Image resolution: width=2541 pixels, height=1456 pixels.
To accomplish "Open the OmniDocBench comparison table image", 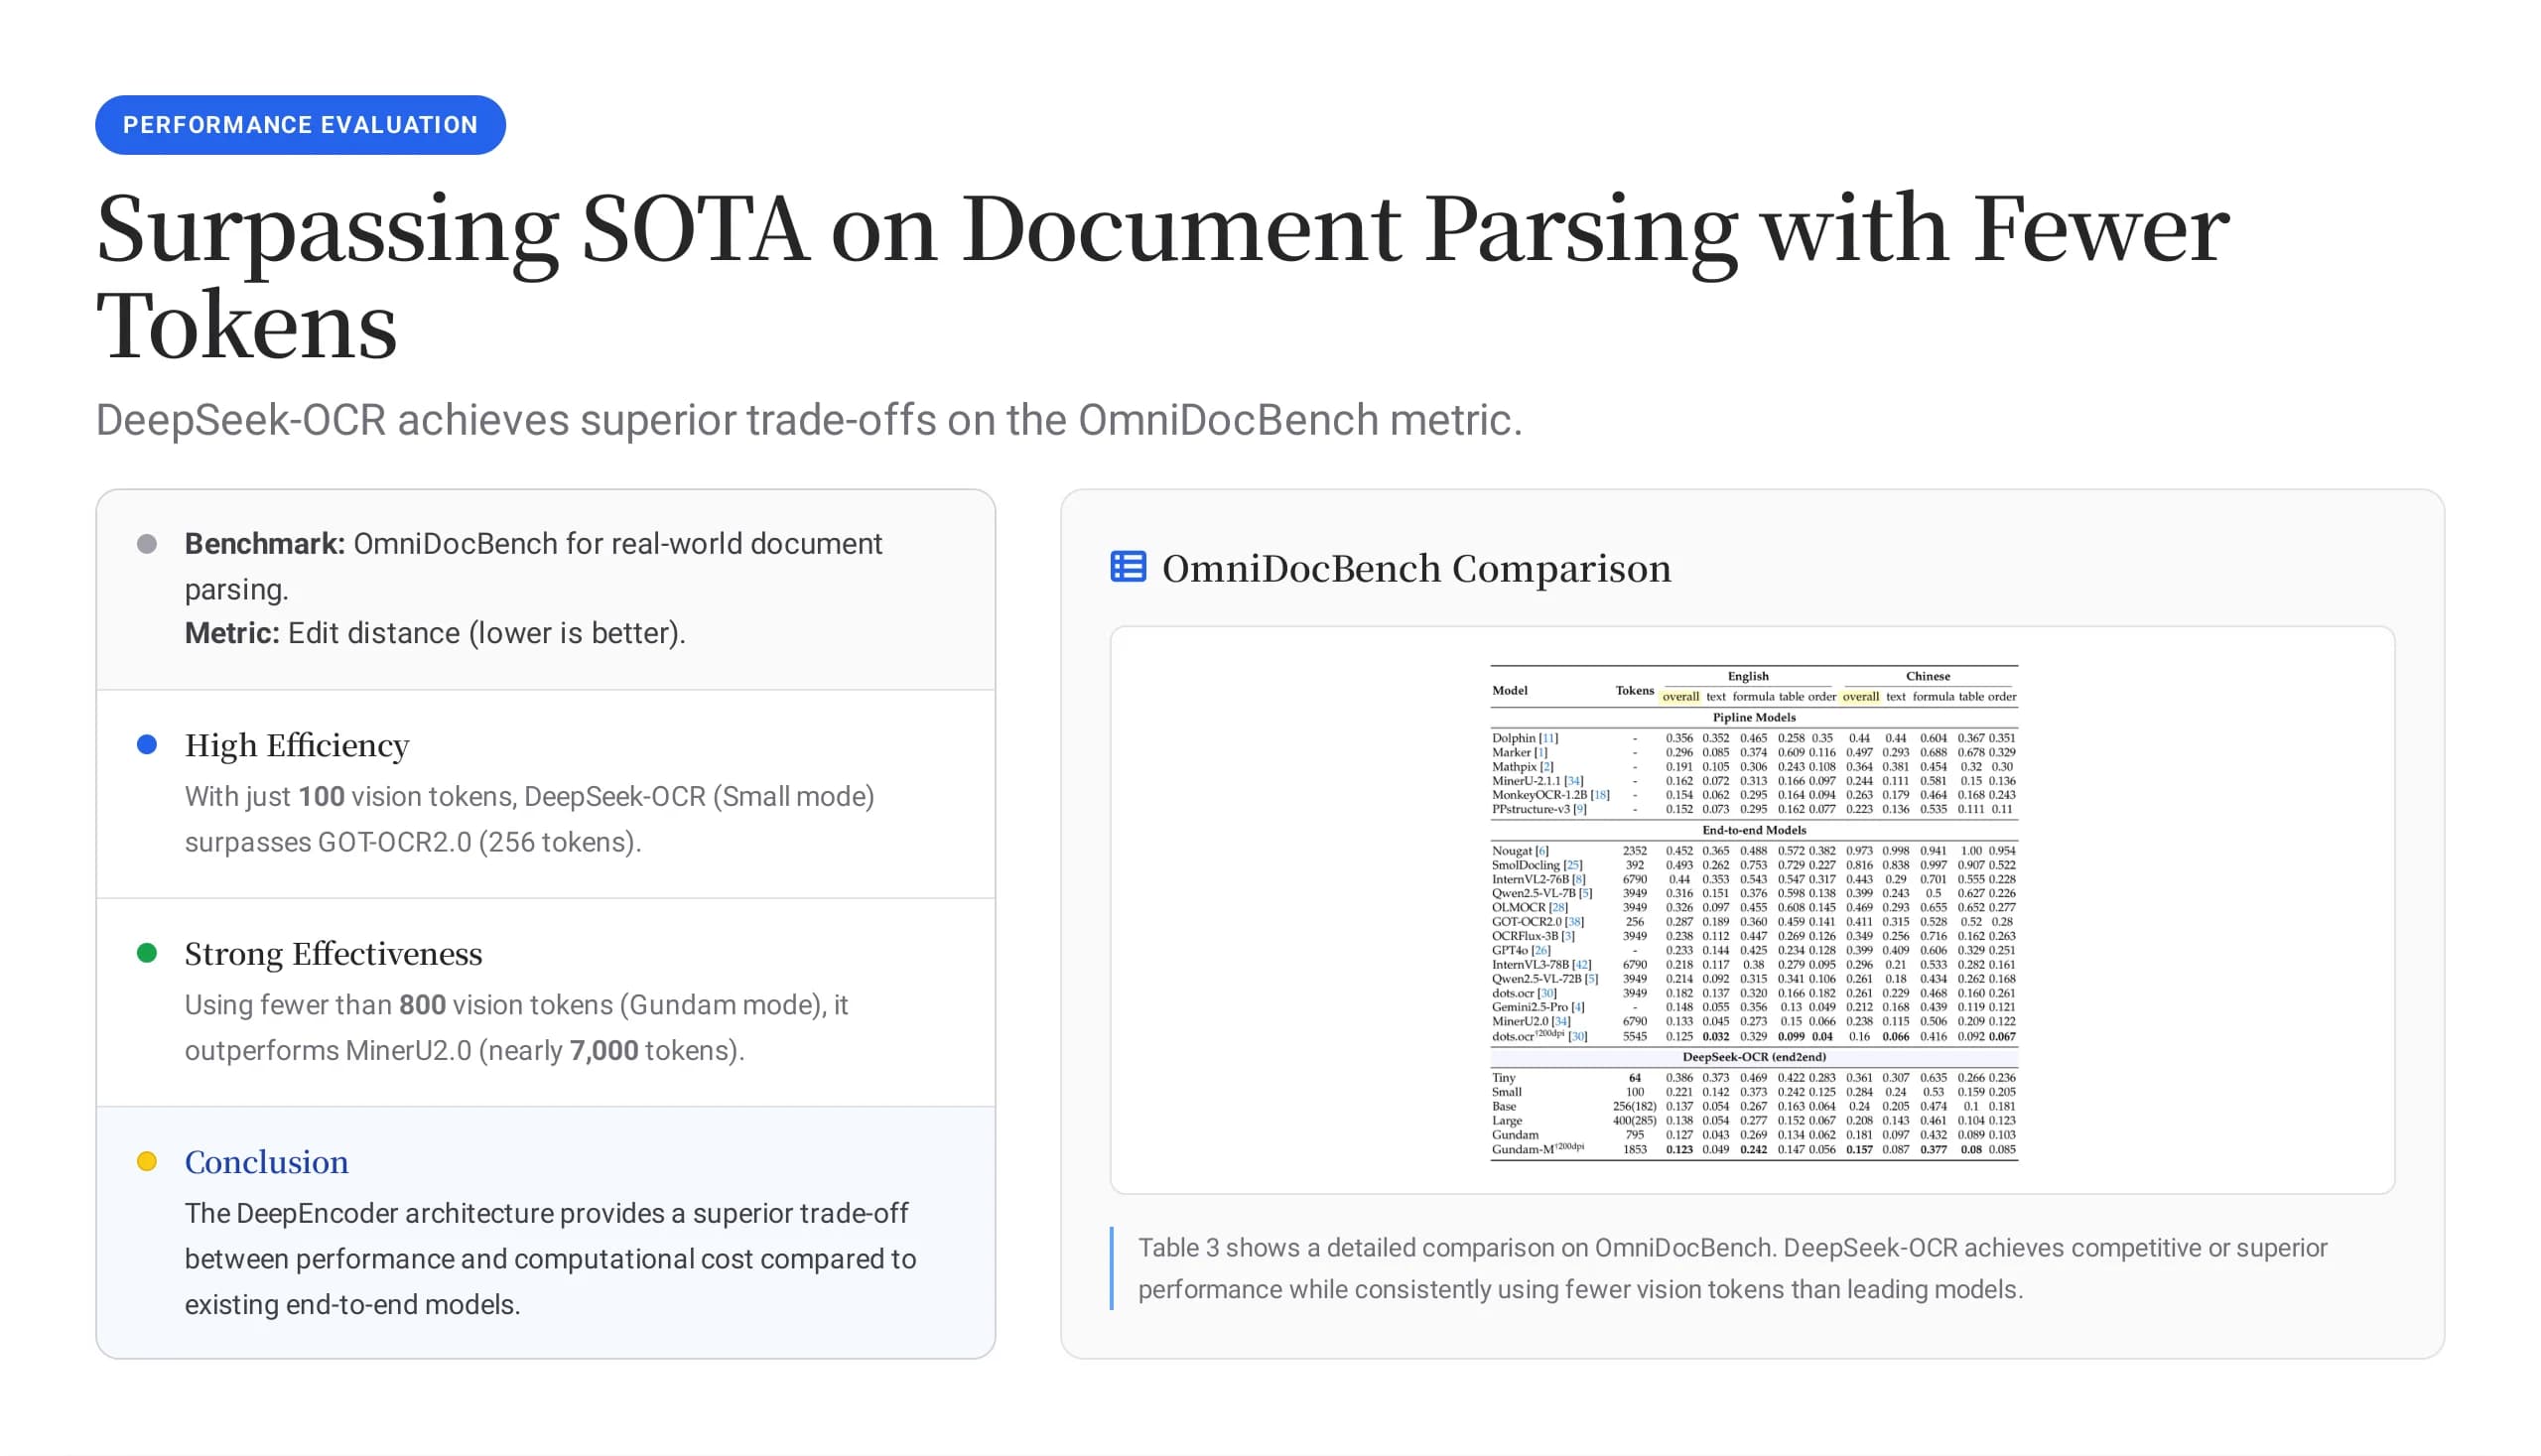I will 1753,911.
